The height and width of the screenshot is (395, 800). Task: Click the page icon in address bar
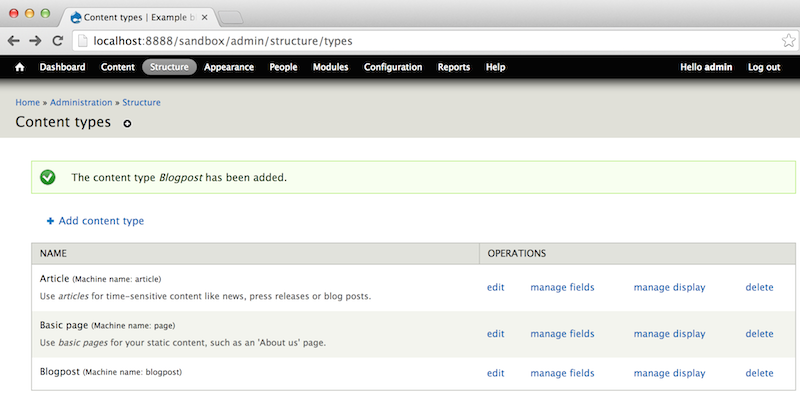click(x=83, y=41)
